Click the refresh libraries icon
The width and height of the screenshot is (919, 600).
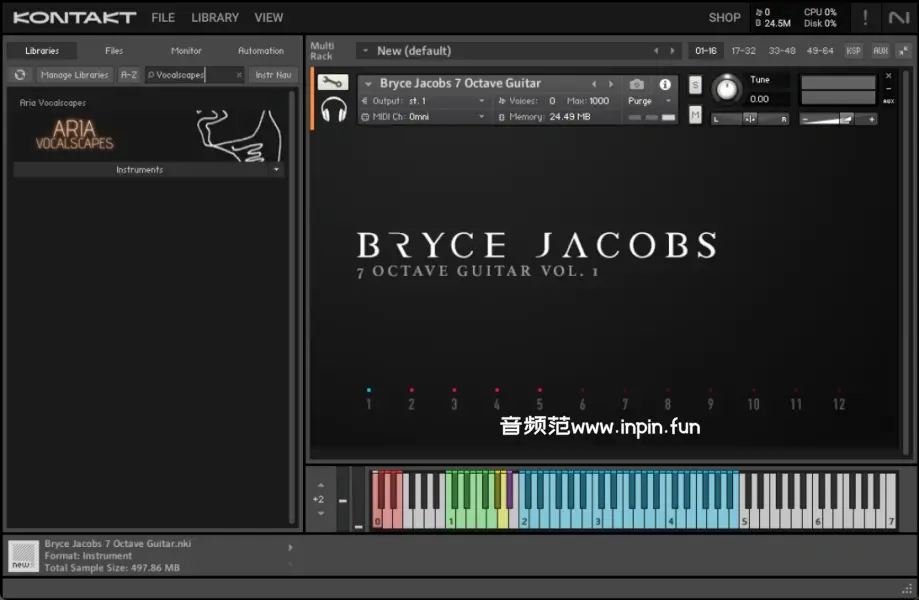point(20,75)
